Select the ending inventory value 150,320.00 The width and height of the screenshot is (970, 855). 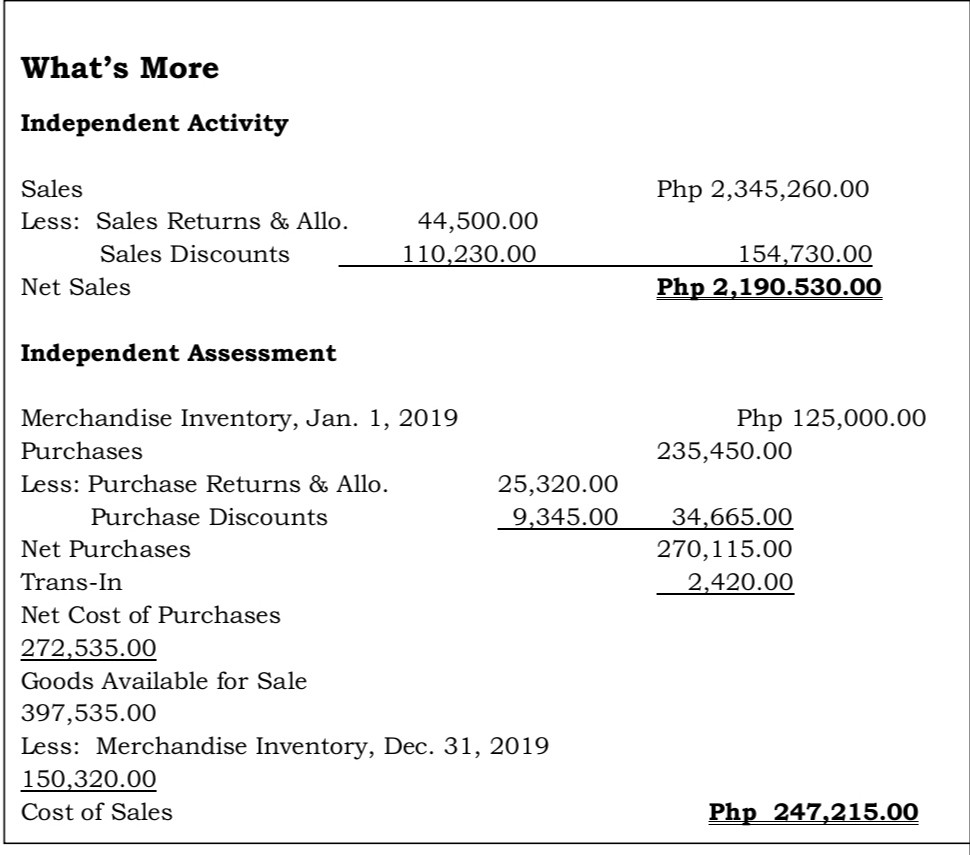pyautogui.click(x=88, y=779)
